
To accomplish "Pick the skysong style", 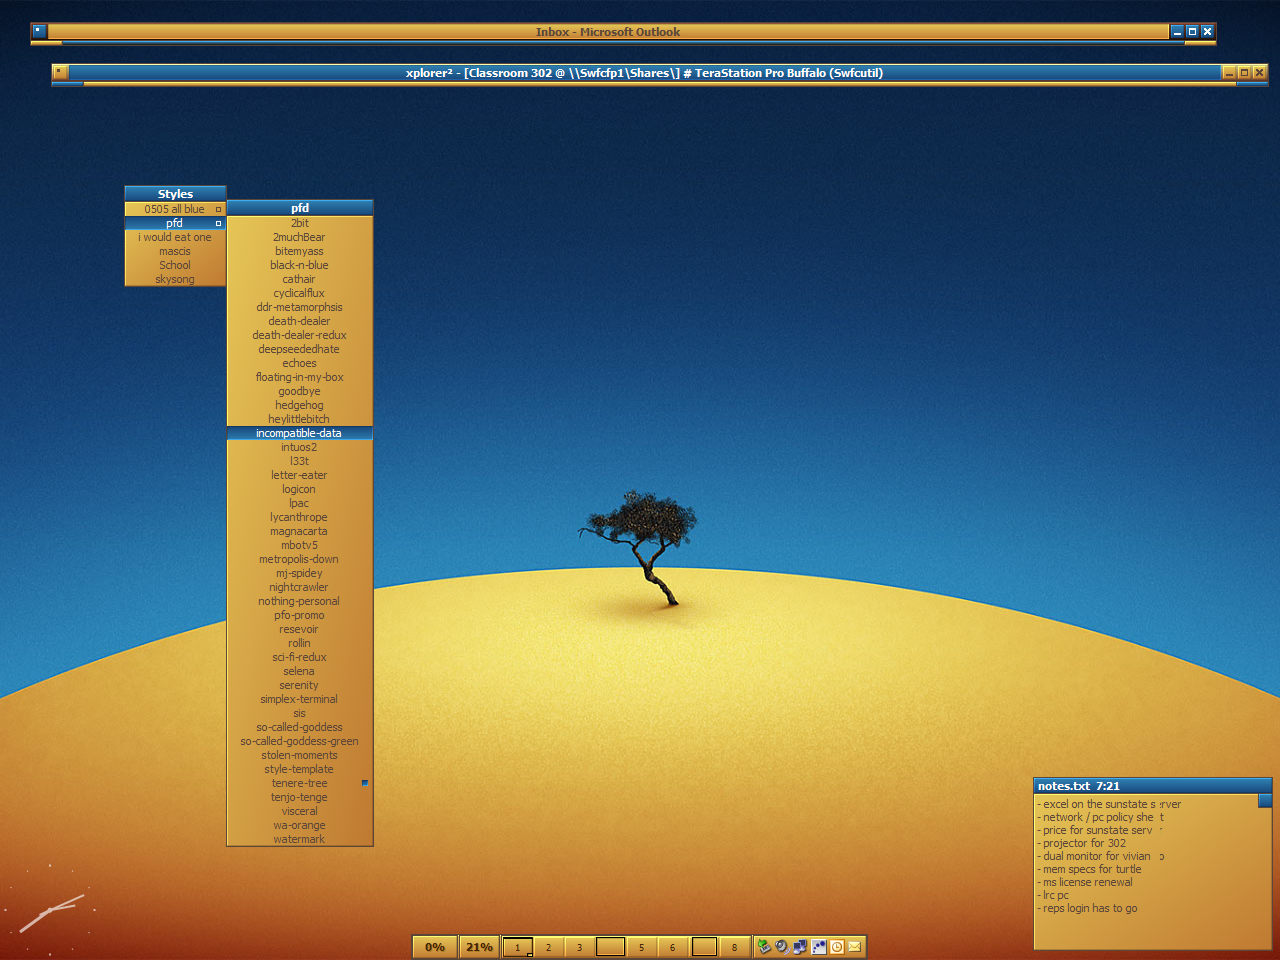I will coord(175,279).
